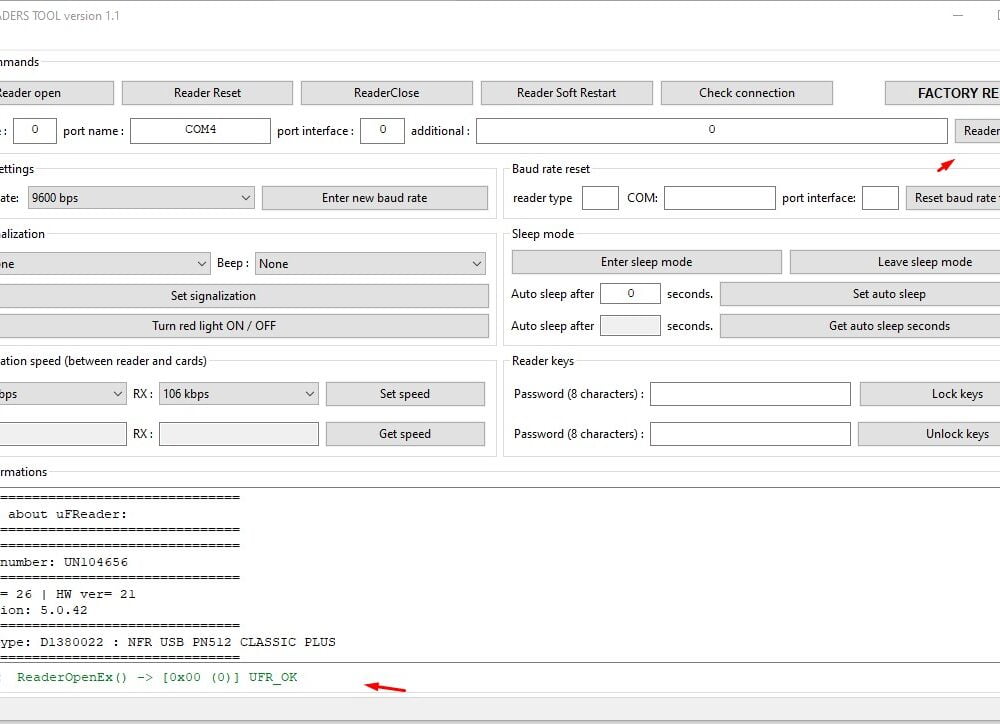Screen dimensions: 1000x724
Task: Click the ReaderClose button
Action: [386, 93]
